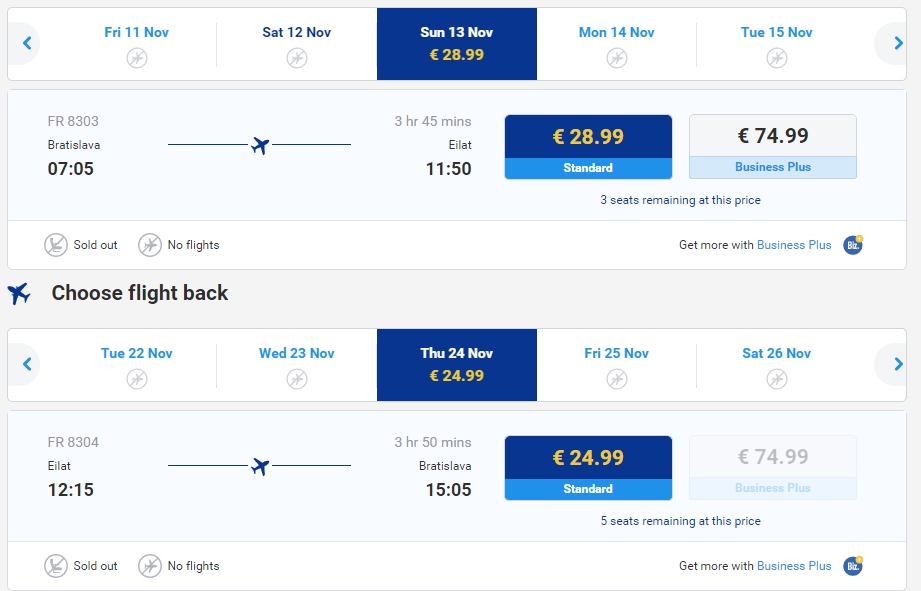Click the airplane icon beside Choose flight back
The image size is (921, 591).
19,293
